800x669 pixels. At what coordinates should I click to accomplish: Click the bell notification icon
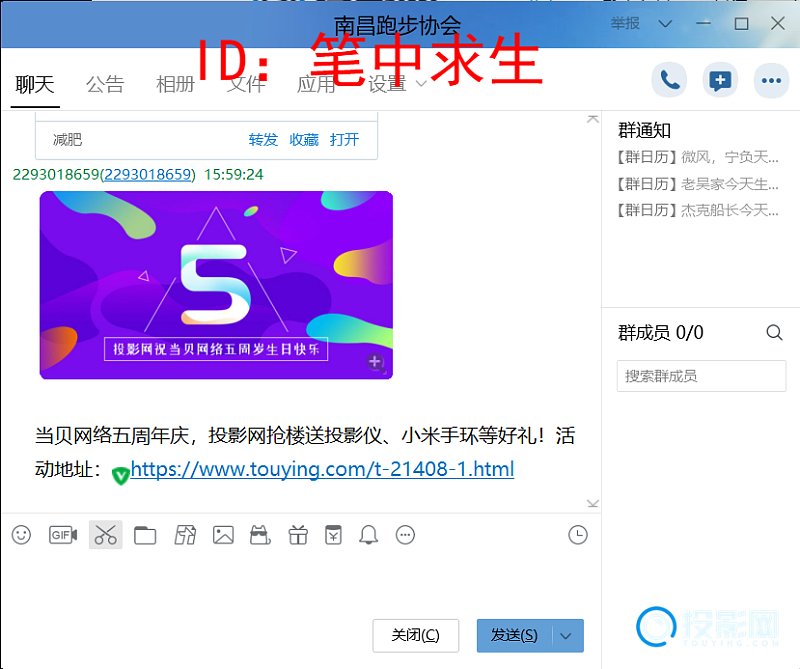(368, 535)
